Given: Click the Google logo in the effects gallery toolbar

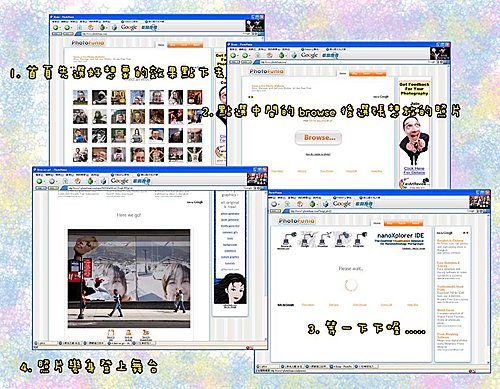Looking at the screenshot, I should pos(129,27).
